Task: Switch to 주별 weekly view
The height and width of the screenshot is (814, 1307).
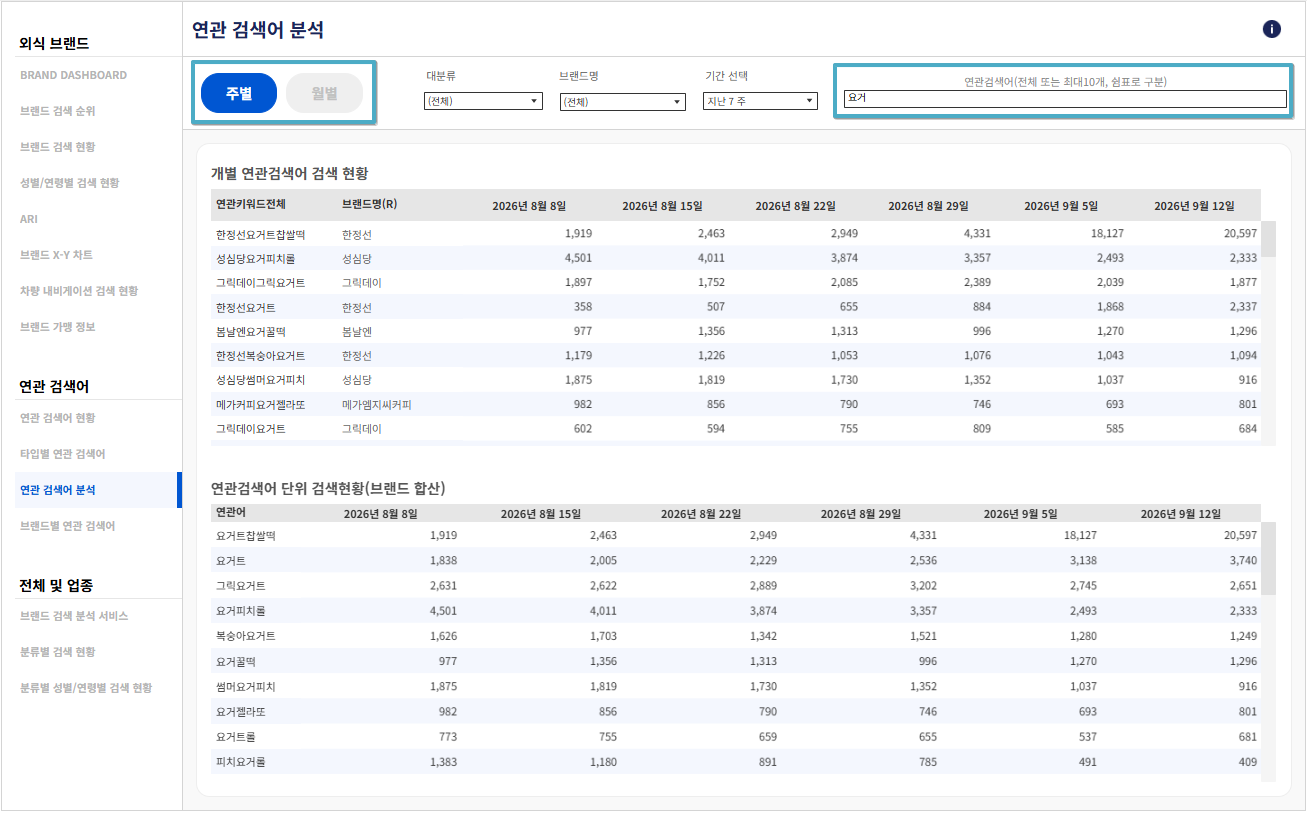Action: click(239, 93)
